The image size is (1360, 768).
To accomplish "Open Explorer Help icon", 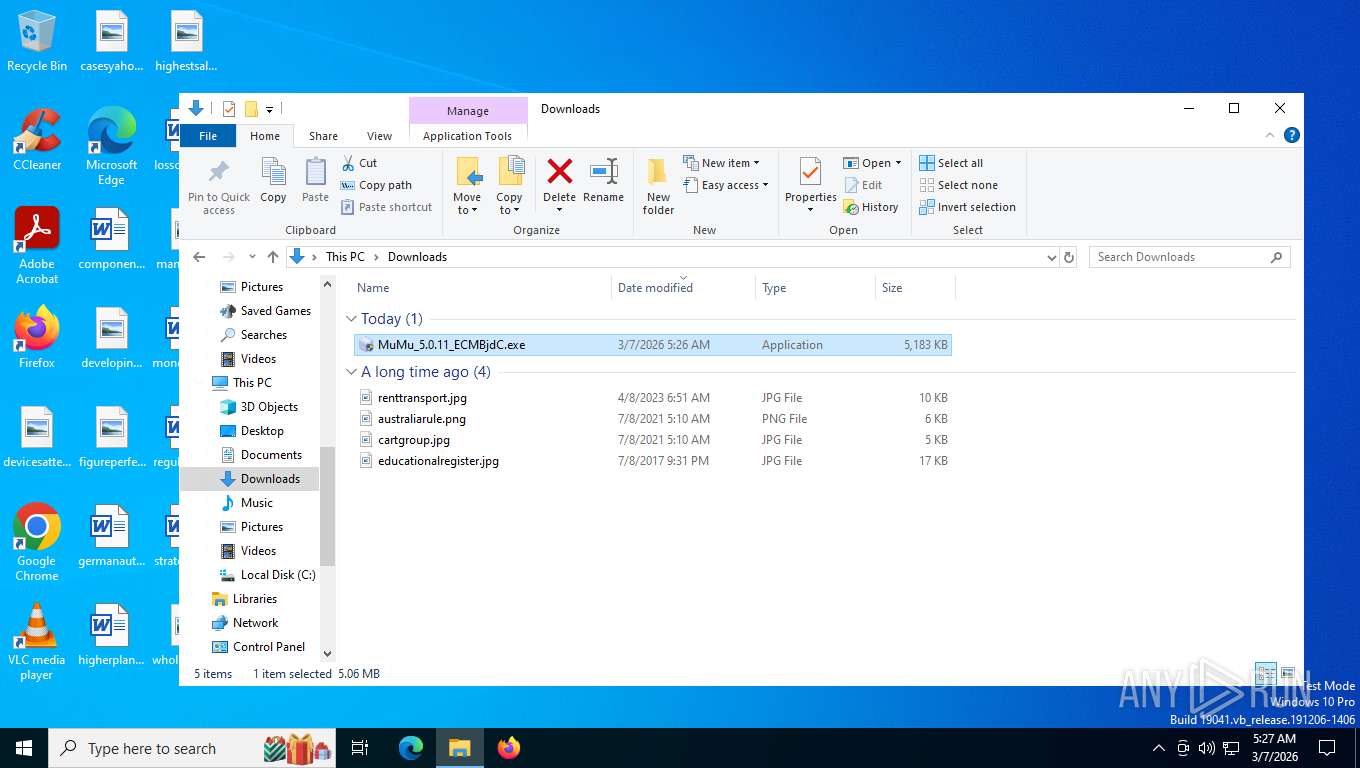I will pyautogui.click(x=1291, y=135).
